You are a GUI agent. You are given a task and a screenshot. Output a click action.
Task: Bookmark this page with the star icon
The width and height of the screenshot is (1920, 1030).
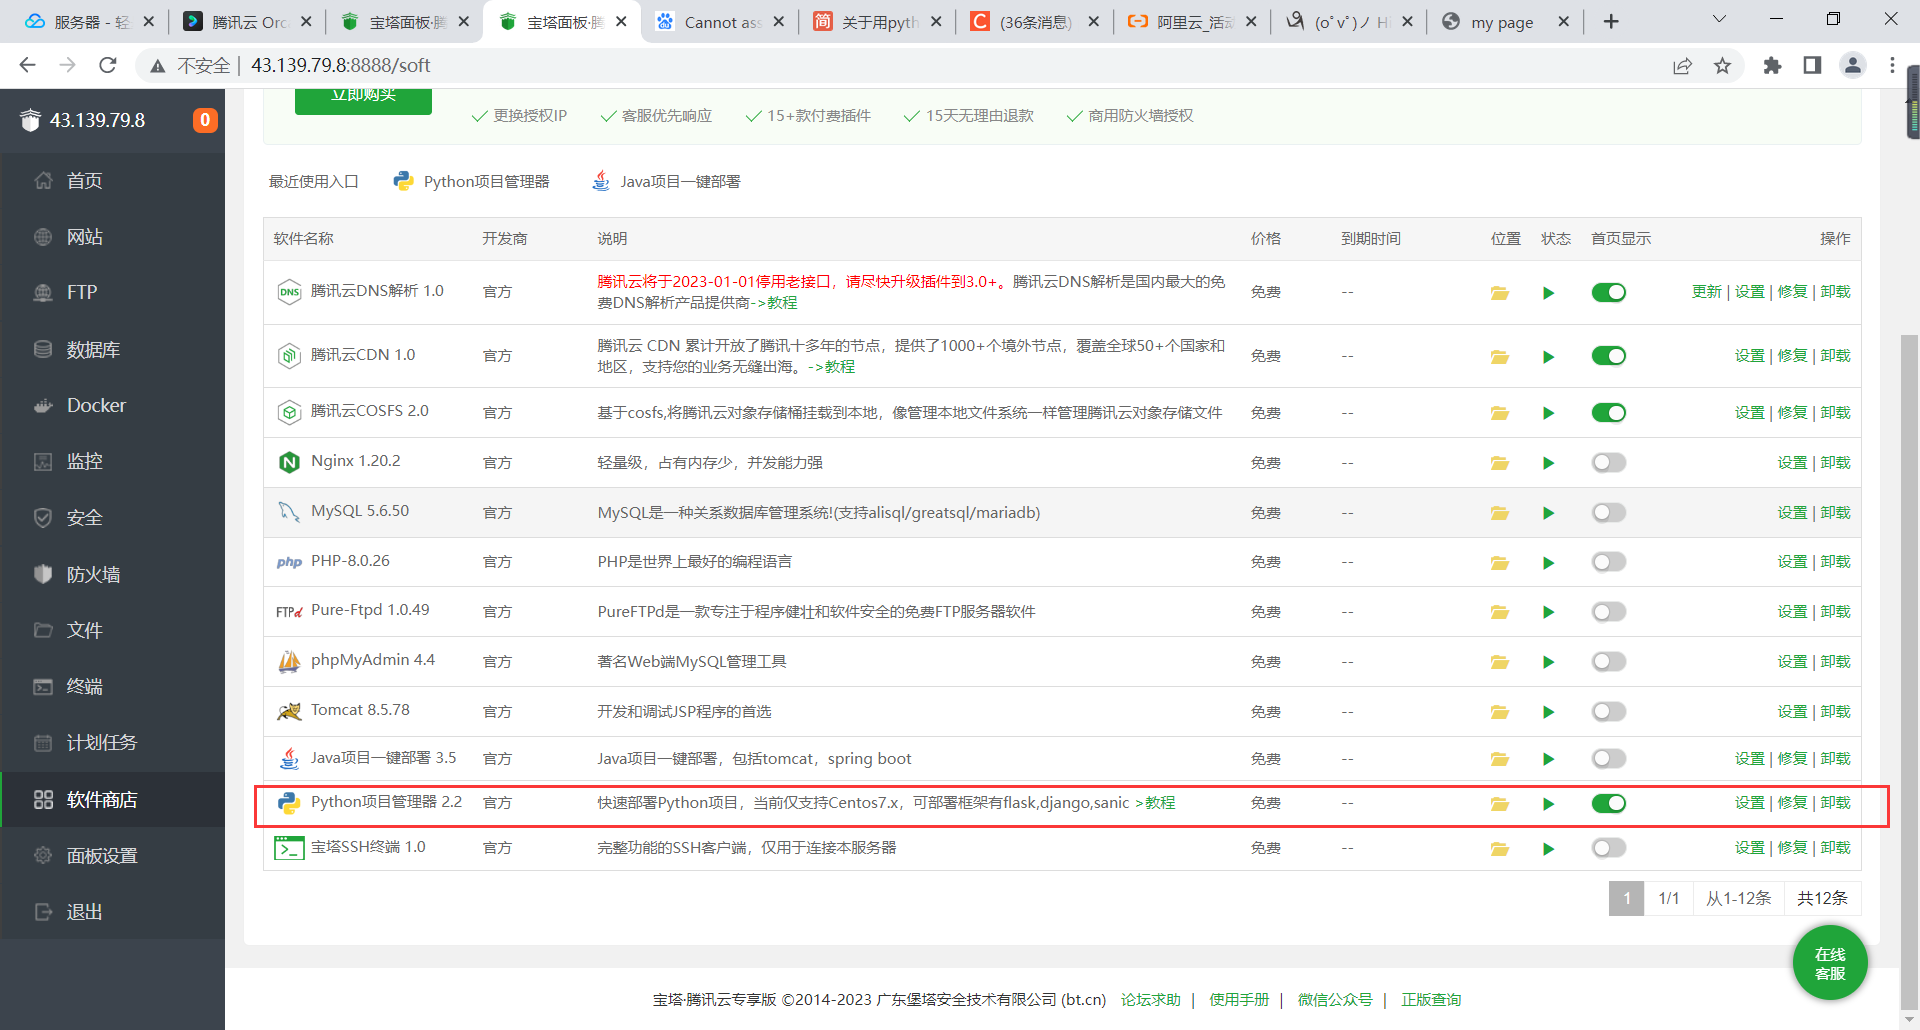point(1722,65)
